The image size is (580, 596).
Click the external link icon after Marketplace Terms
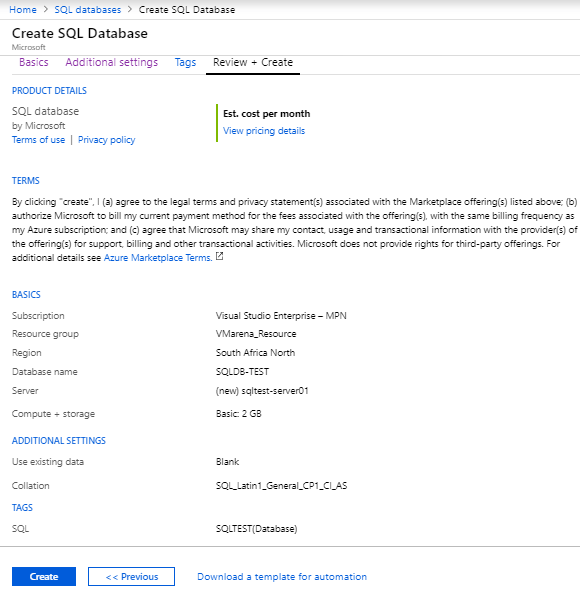[219, 257]
